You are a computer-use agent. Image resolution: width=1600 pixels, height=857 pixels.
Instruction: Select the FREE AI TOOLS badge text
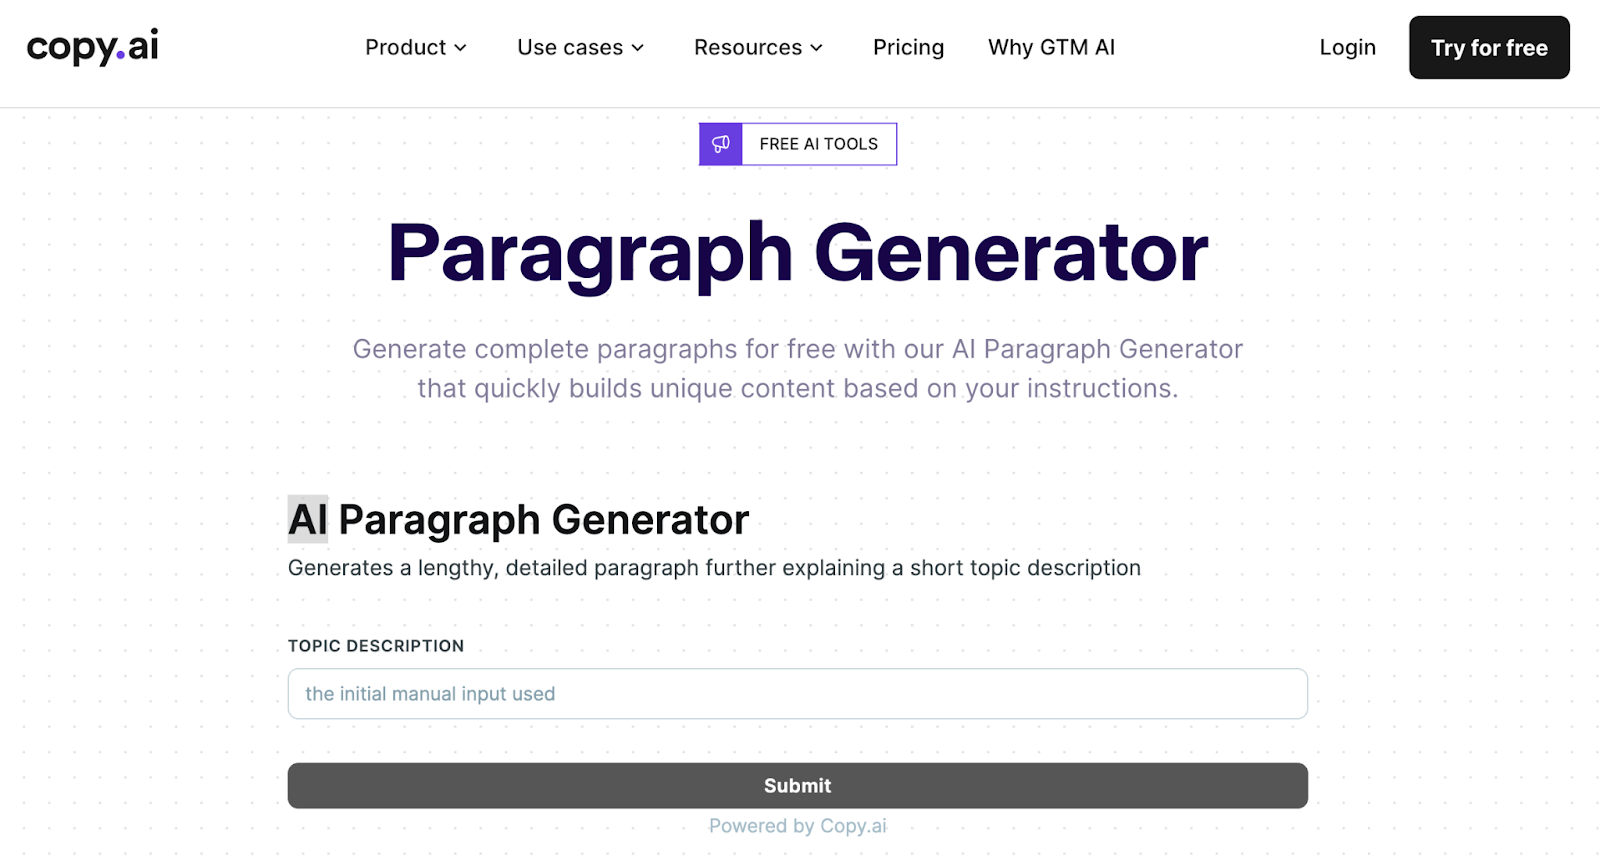point(818,144)
